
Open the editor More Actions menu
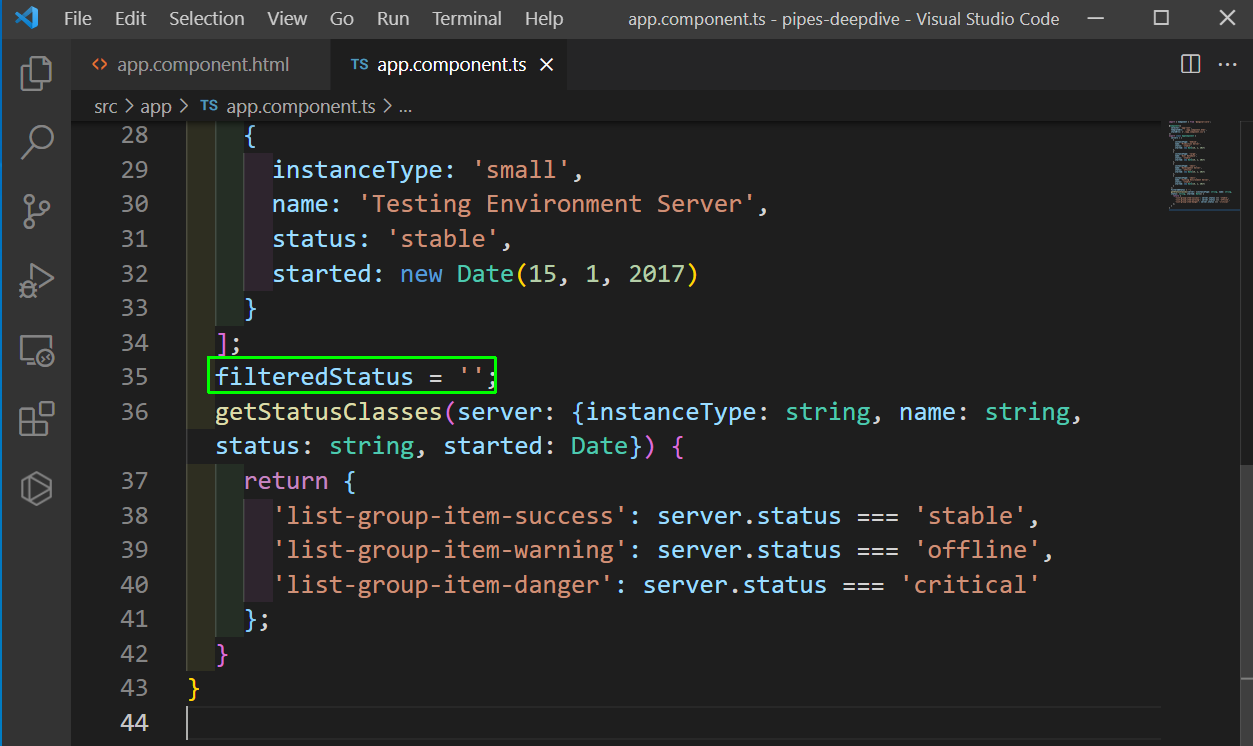click(x=1227, y=64)
